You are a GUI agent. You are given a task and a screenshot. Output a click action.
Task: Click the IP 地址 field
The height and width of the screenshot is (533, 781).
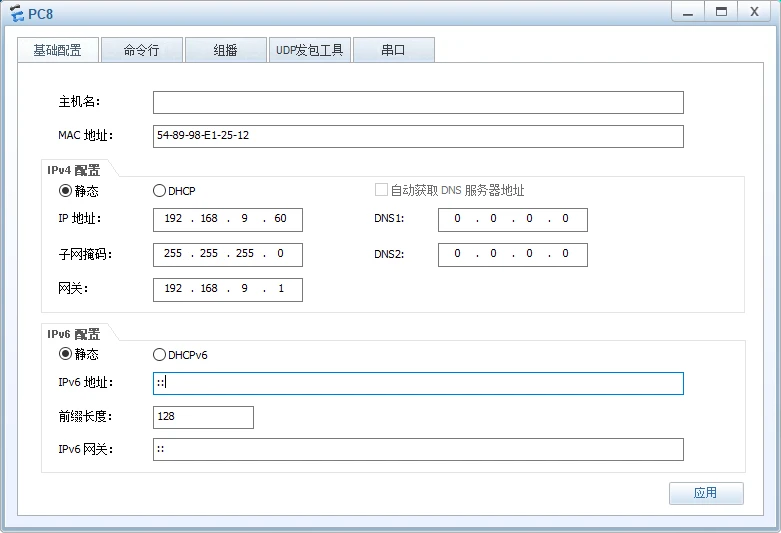tap(227, 220)
